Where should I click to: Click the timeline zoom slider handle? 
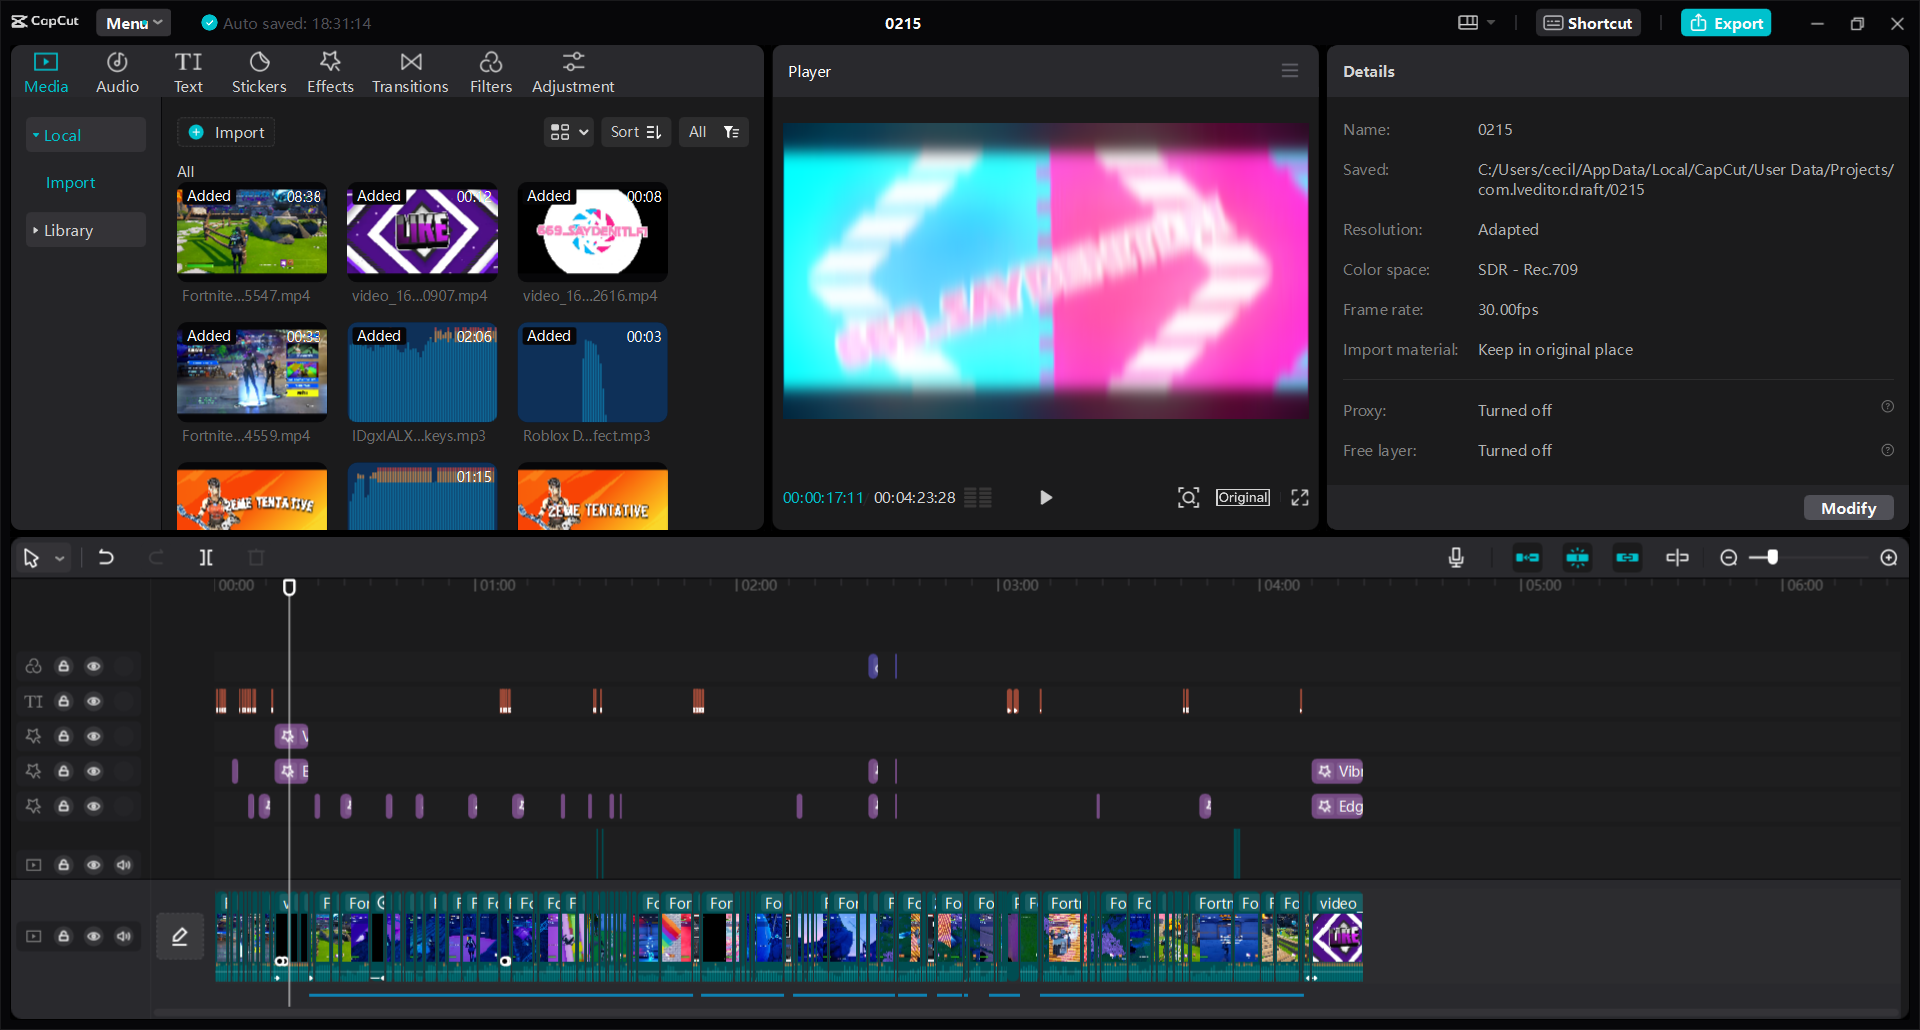[x=1772, y=558]
